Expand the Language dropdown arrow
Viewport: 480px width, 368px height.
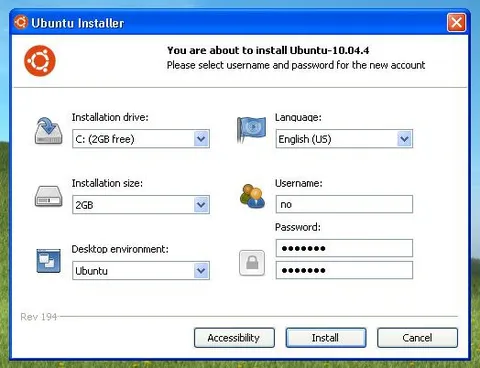coord(404,139)
